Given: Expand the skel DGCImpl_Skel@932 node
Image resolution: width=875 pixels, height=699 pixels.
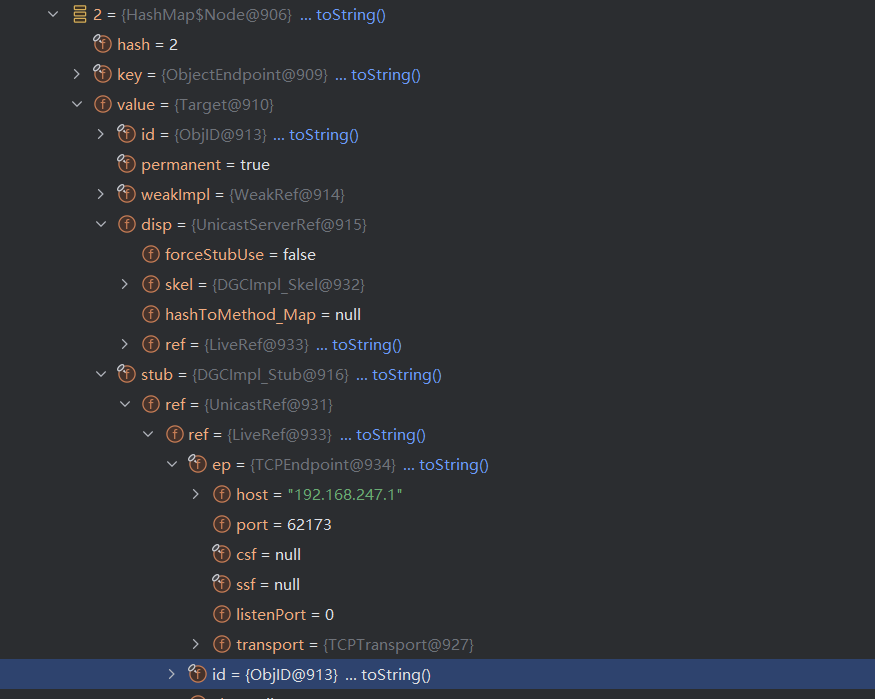Looking at the screenshot, I should point(125,284).
